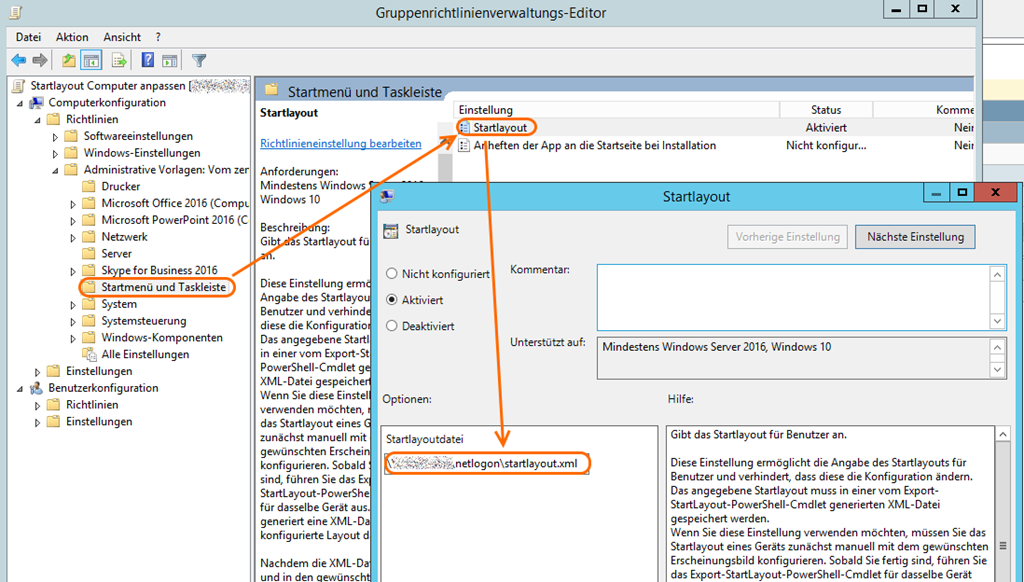Choose the 'Deaktiviert' radio option
The width and height of the screenshot is (1024, 582).
point(392,326)
